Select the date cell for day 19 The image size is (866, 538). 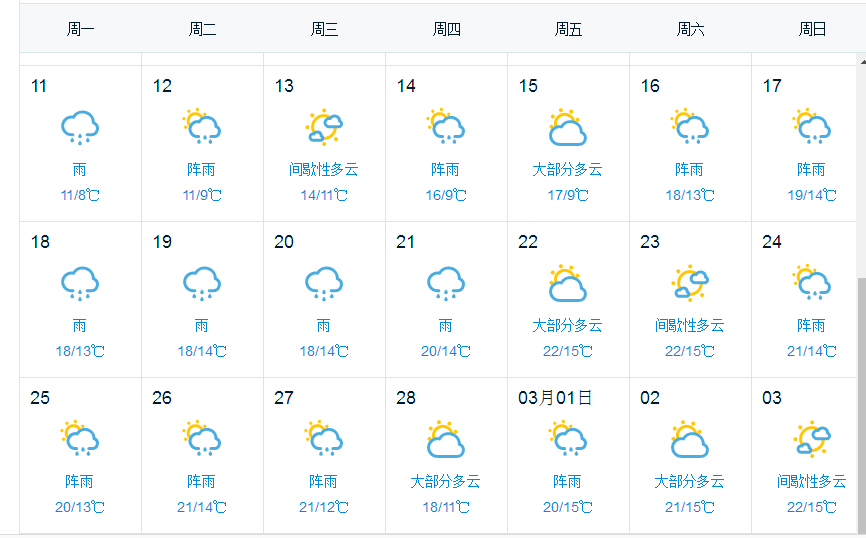click(x=203, y=300)
